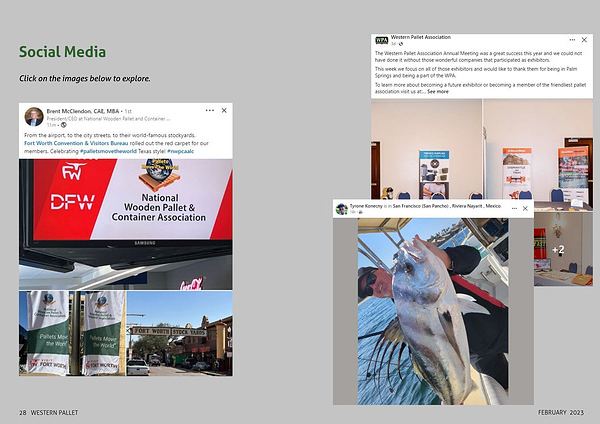This screenshot has height=424, width=600.
Task: Open three-dots menu on Tyrone Konecny post
Action: pyautogui.click(x=514, y=209)
